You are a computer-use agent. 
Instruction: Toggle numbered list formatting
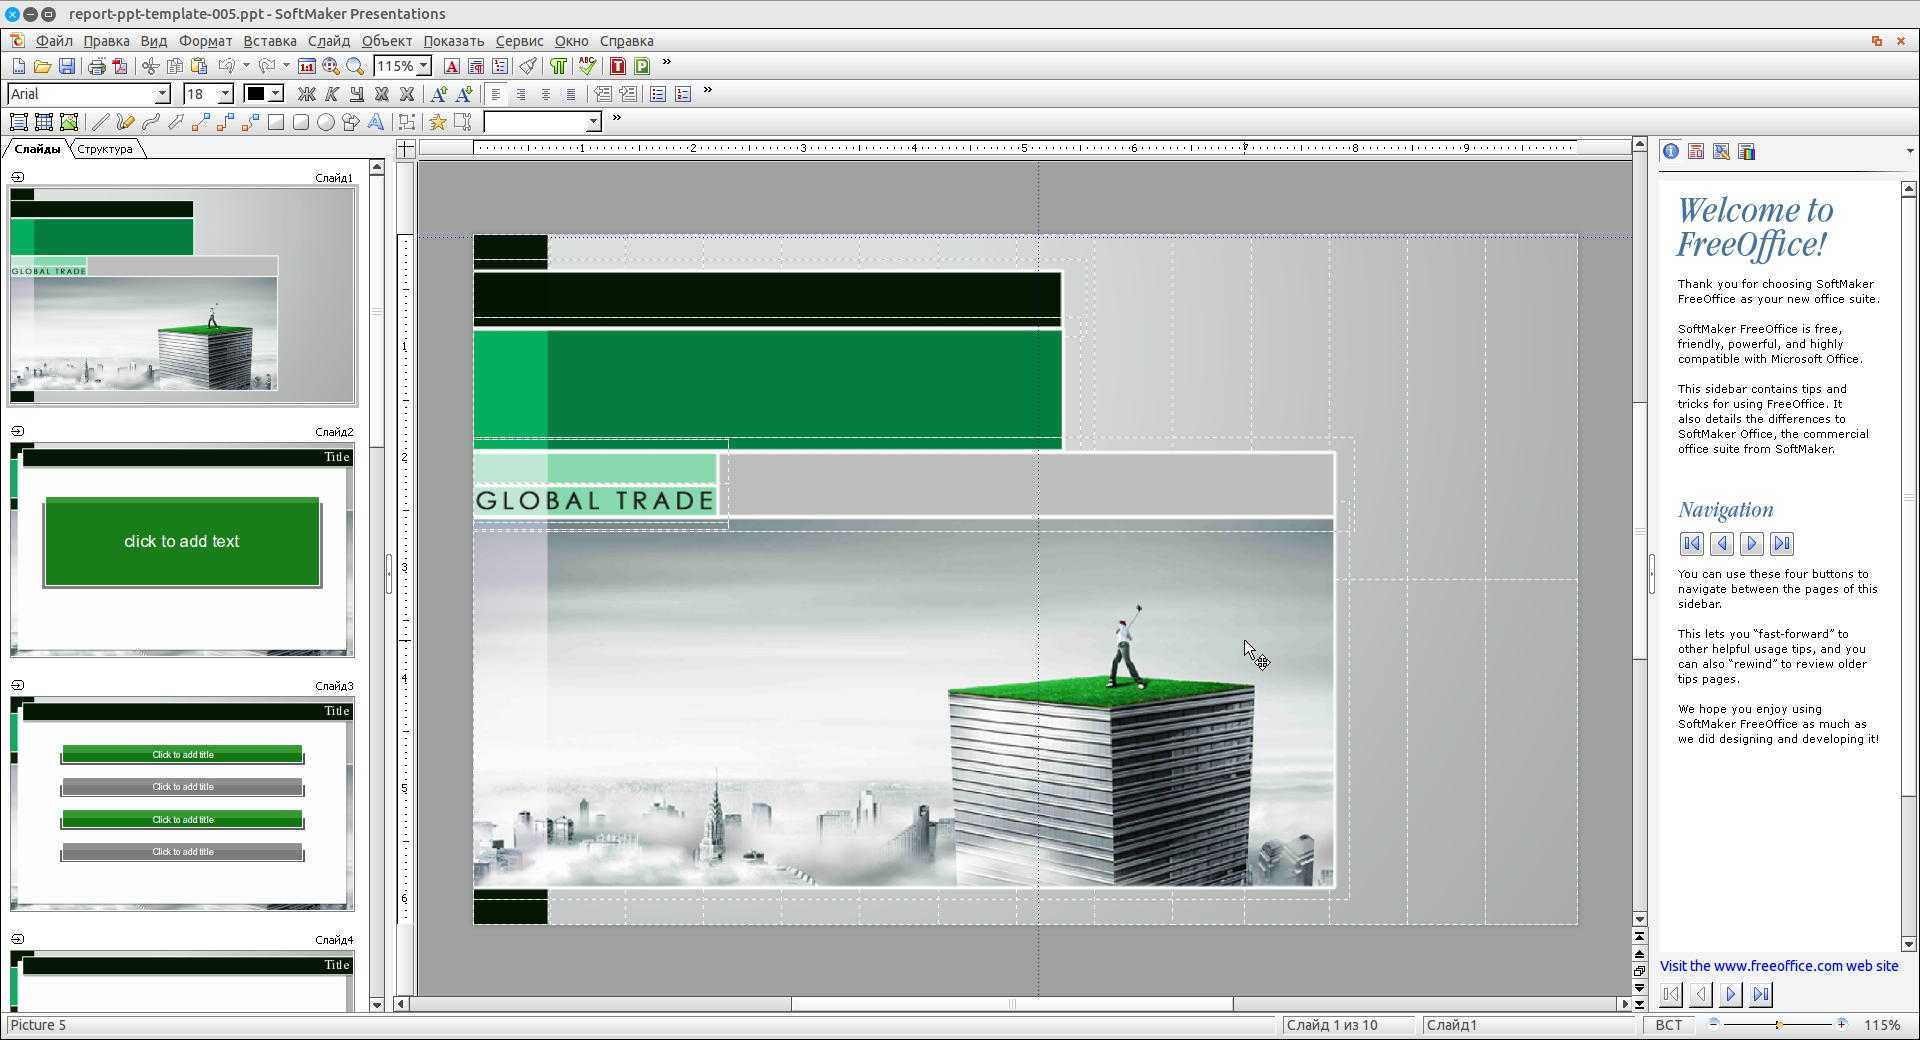[683, 94]
